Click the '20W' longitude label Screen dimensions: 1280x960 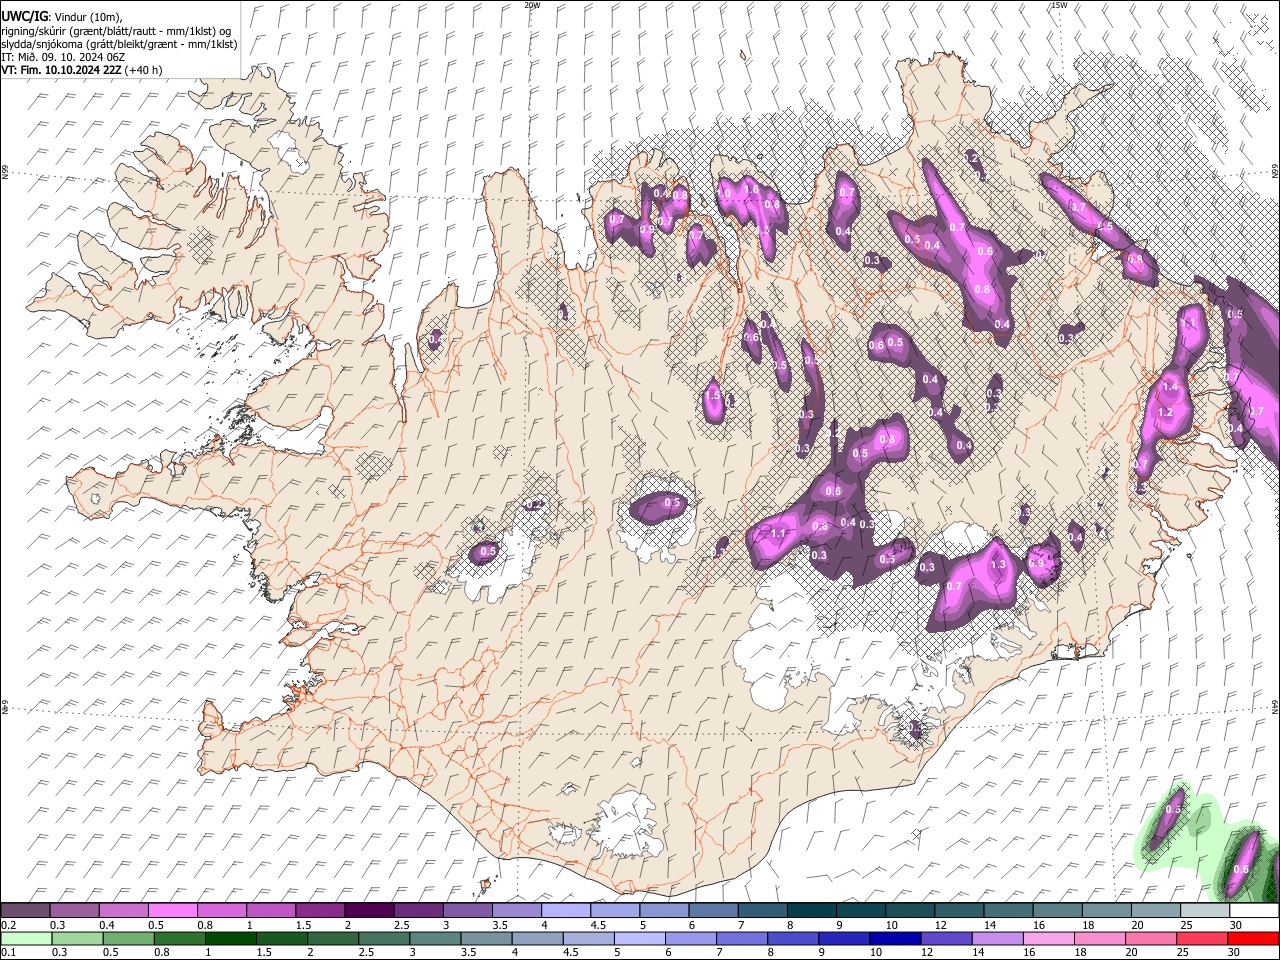[532, 5]
